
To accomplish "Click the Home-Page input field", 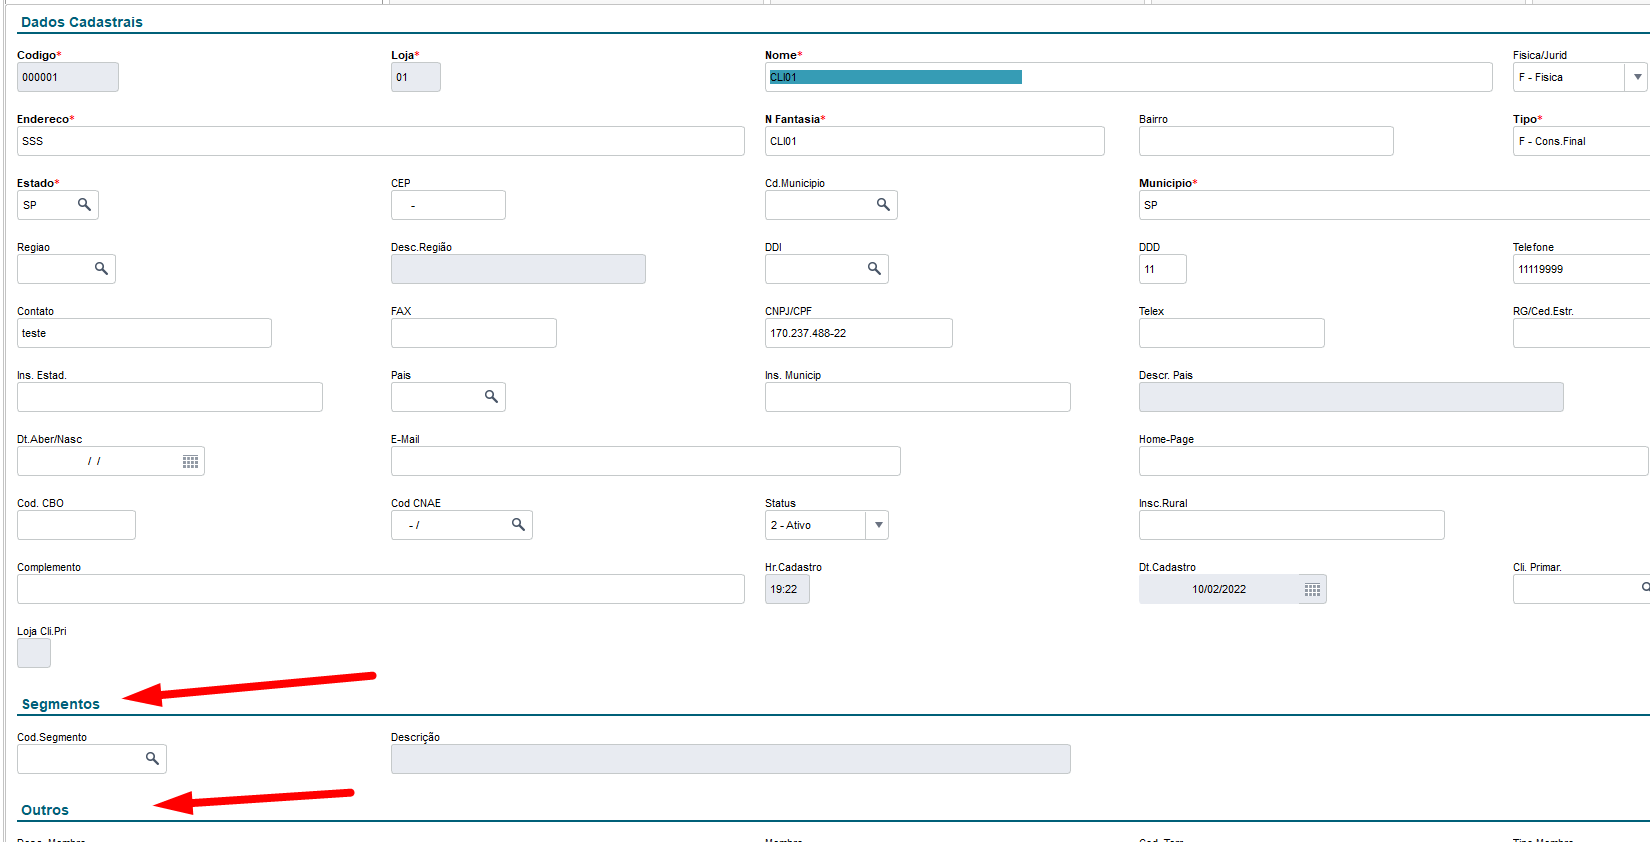I will [1393, 461].
